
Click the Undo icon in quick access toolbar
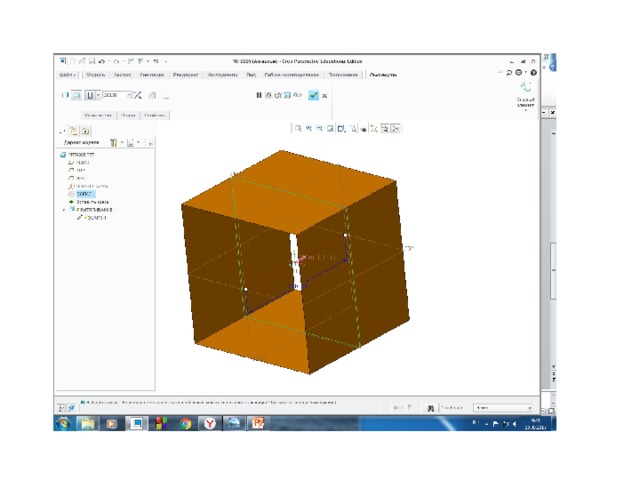point(102,62)
